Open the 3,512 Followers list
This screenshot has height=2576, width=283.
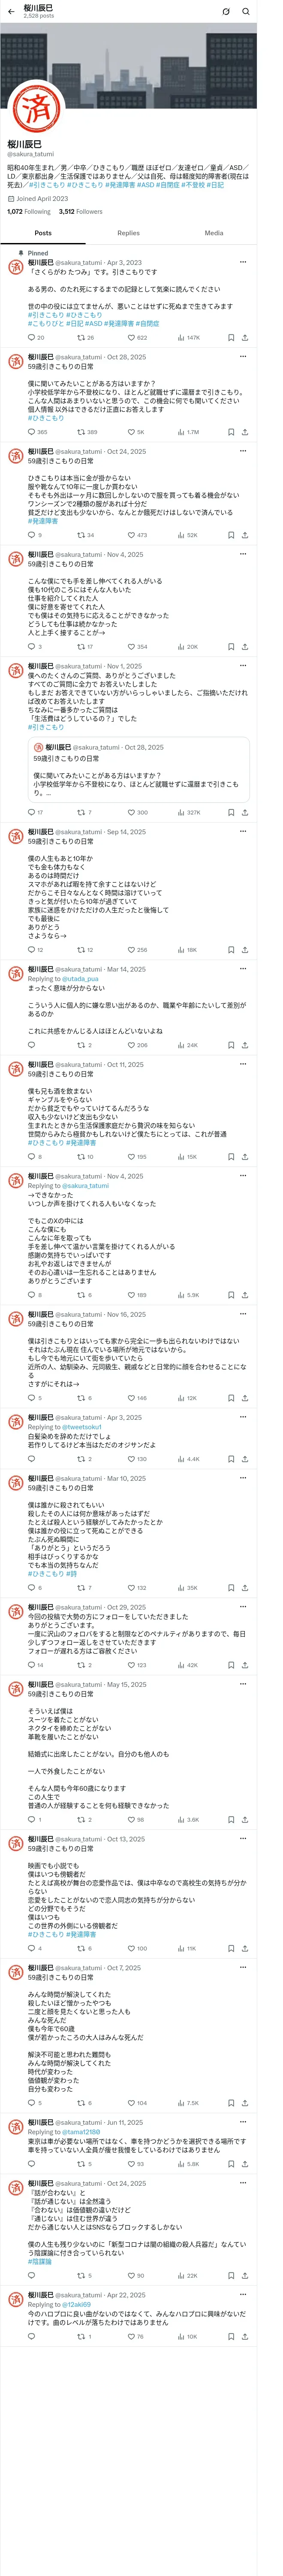point(80,212)
